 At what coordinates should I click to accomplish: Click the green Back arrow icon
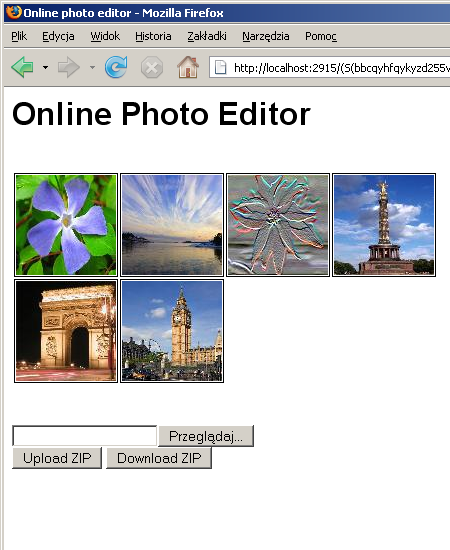click(22, 67)
